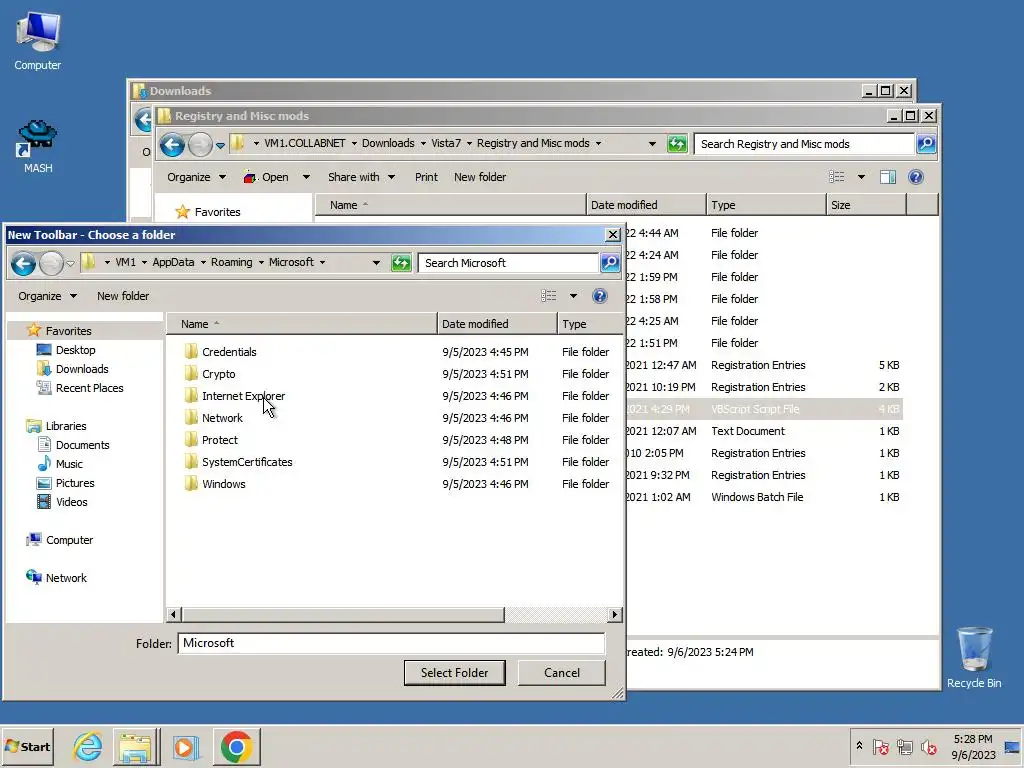
Task: Click Recent Places in the dialog sidebar
Action: click(x=89, y=388)
